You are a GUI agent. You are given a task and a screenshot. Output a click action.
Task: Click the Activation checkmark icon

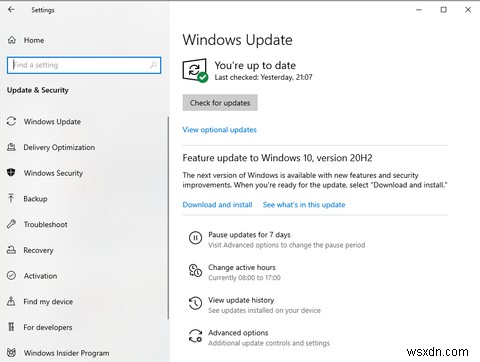coord(11,275)
